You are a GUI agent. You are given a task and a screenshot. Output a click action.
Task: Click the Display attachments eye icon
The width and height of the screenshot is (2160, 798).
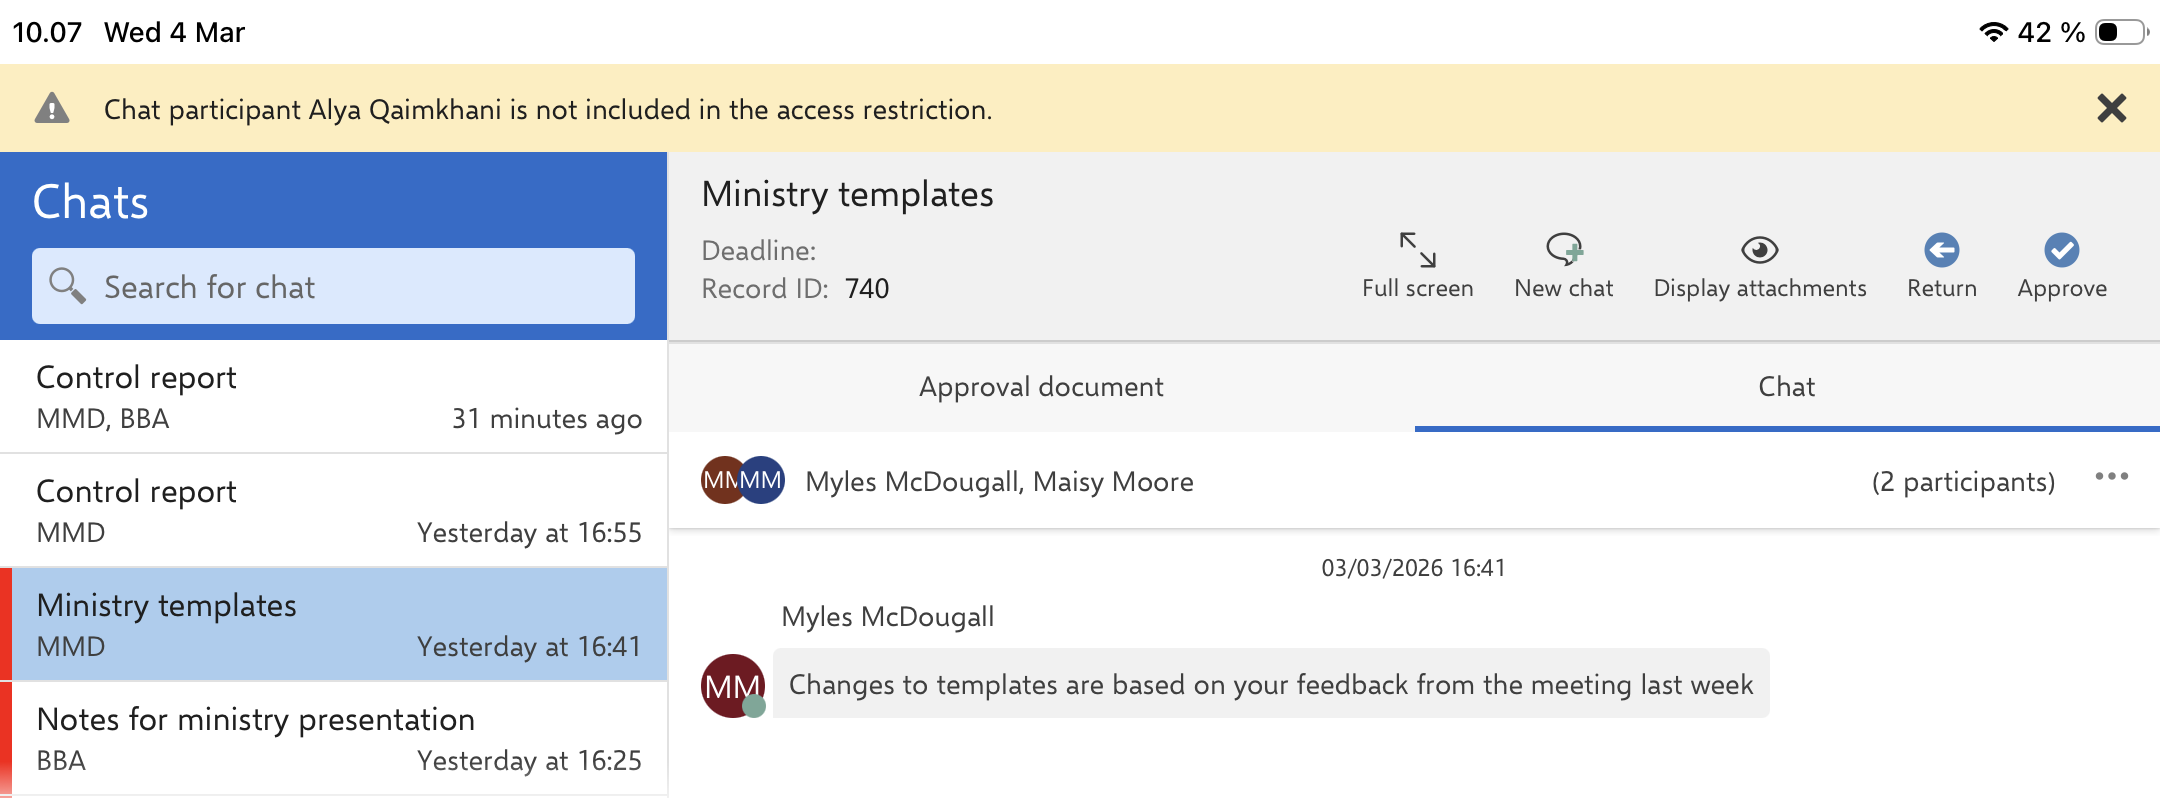pos(1759,250)
